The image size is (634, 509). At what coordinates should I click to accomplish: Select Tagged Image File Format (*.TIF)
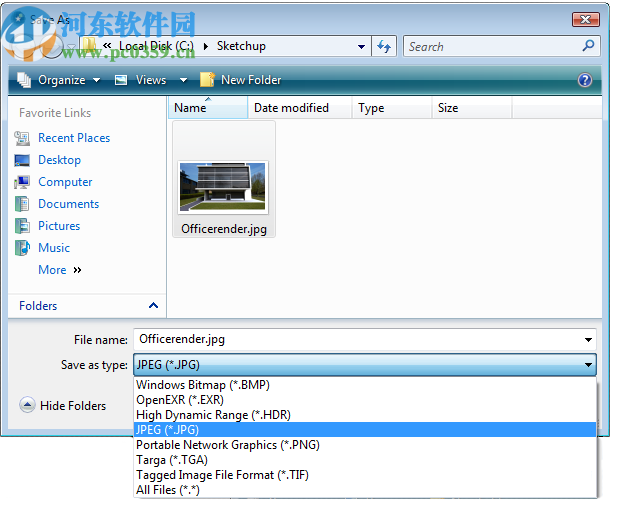point(365,475)
